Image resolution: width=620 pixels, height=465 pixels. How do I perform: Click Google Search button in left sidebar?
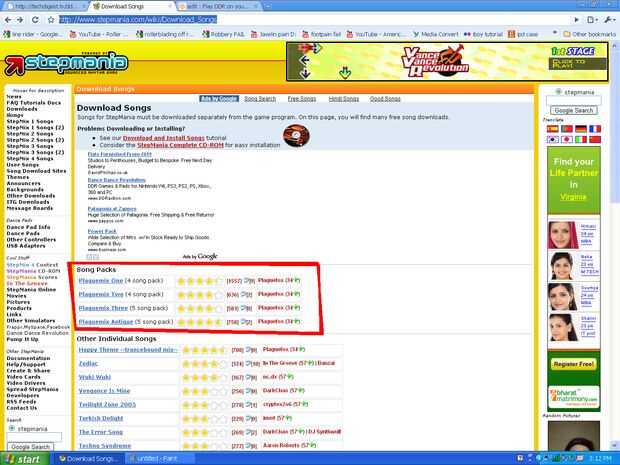click(x=30, y=447)
